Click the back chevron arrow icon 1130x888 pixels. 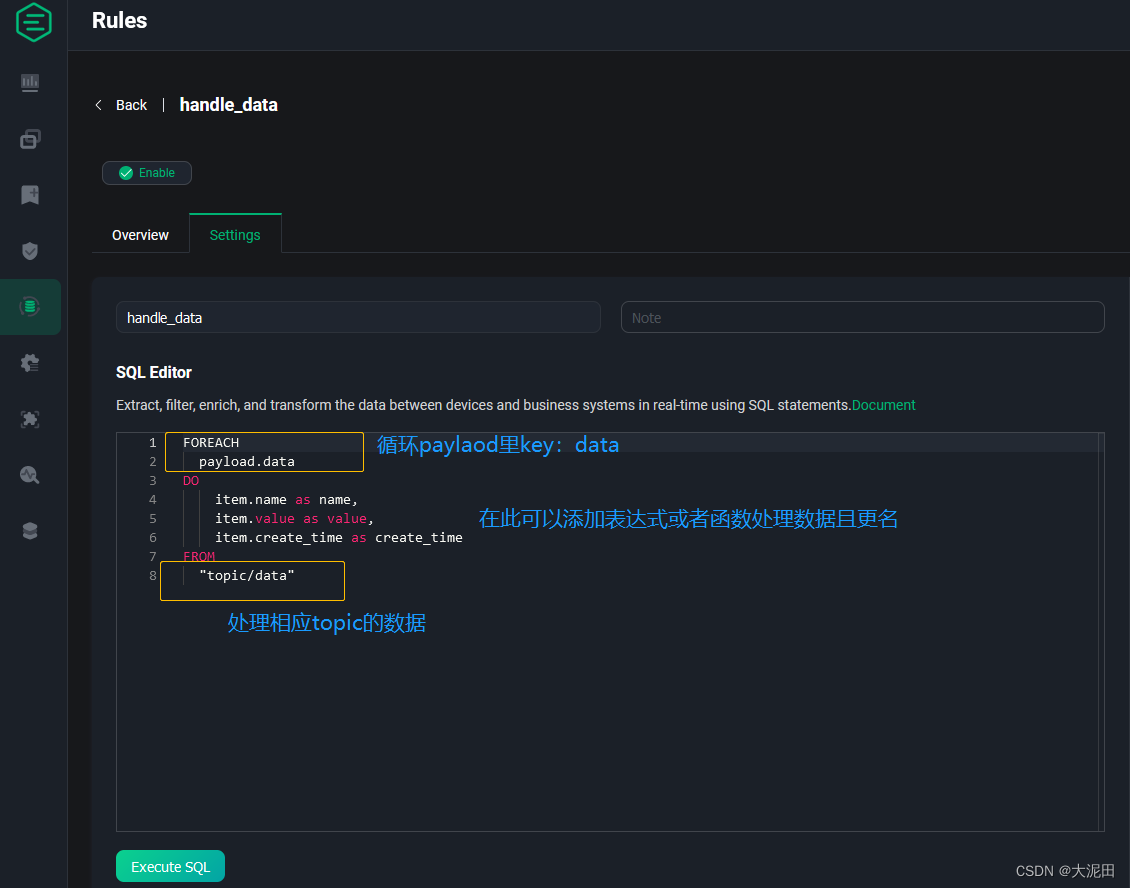99,105
